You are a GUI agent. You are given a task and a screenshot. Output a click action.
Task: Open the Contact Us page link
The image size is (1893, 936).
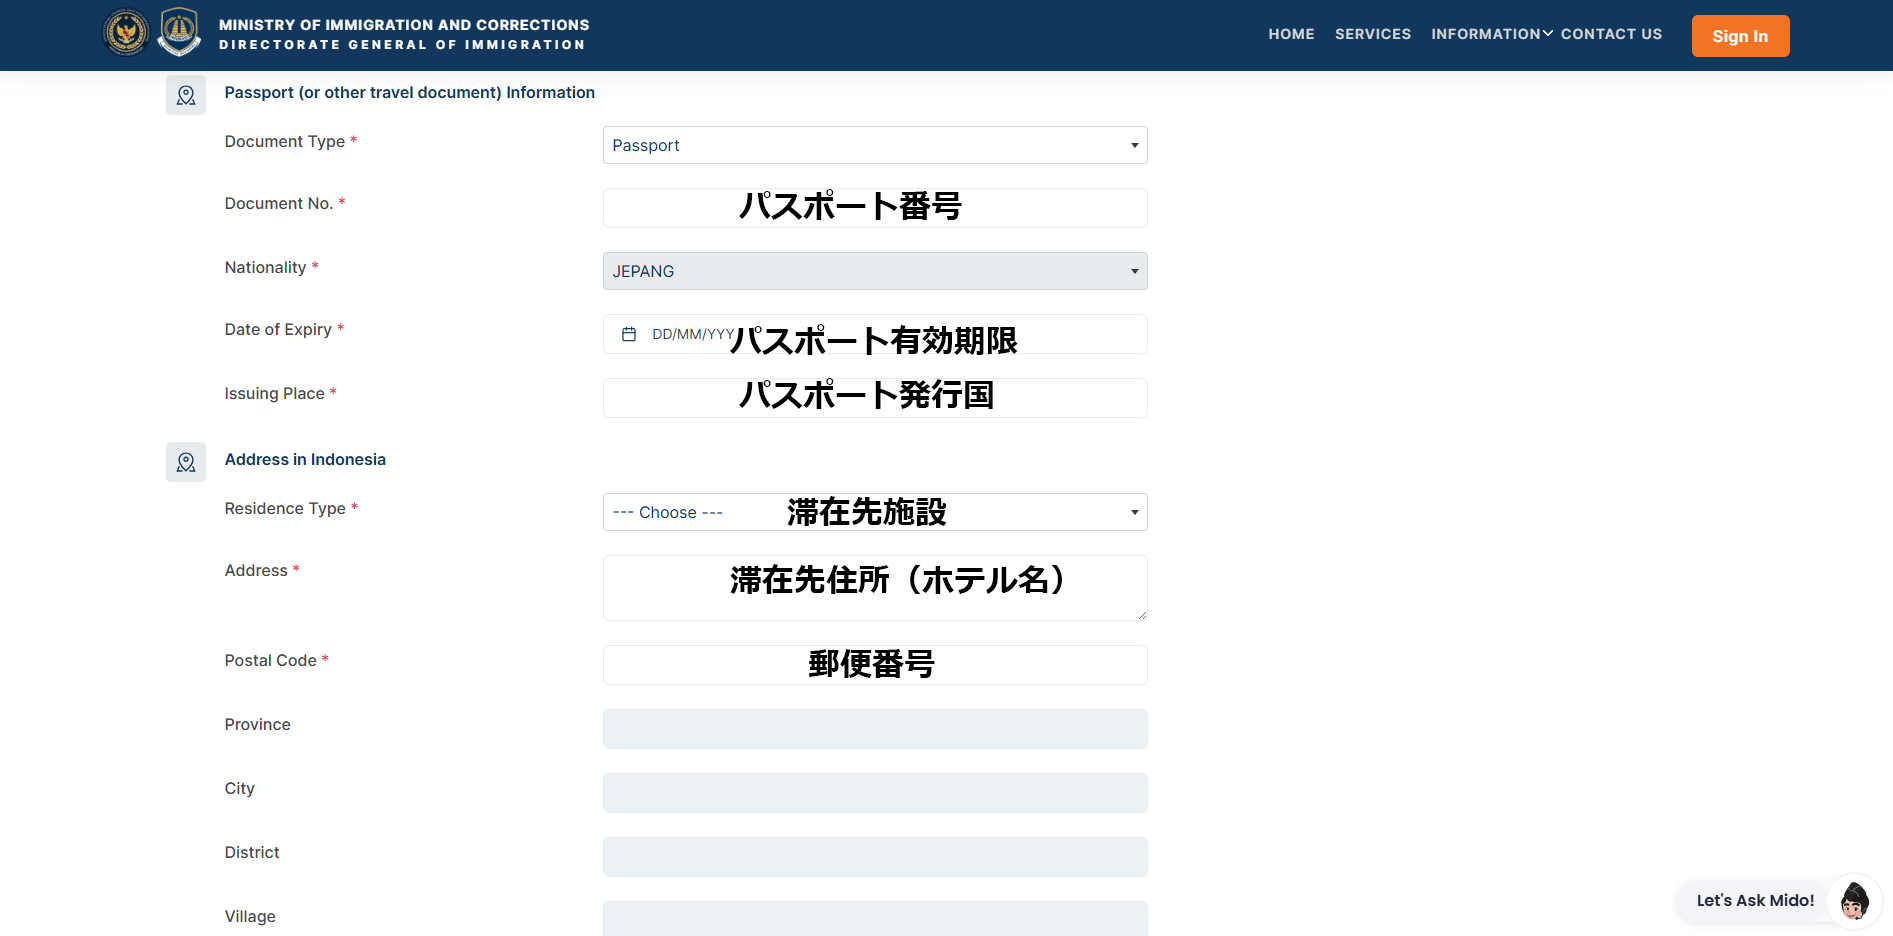coord(1611,34)
